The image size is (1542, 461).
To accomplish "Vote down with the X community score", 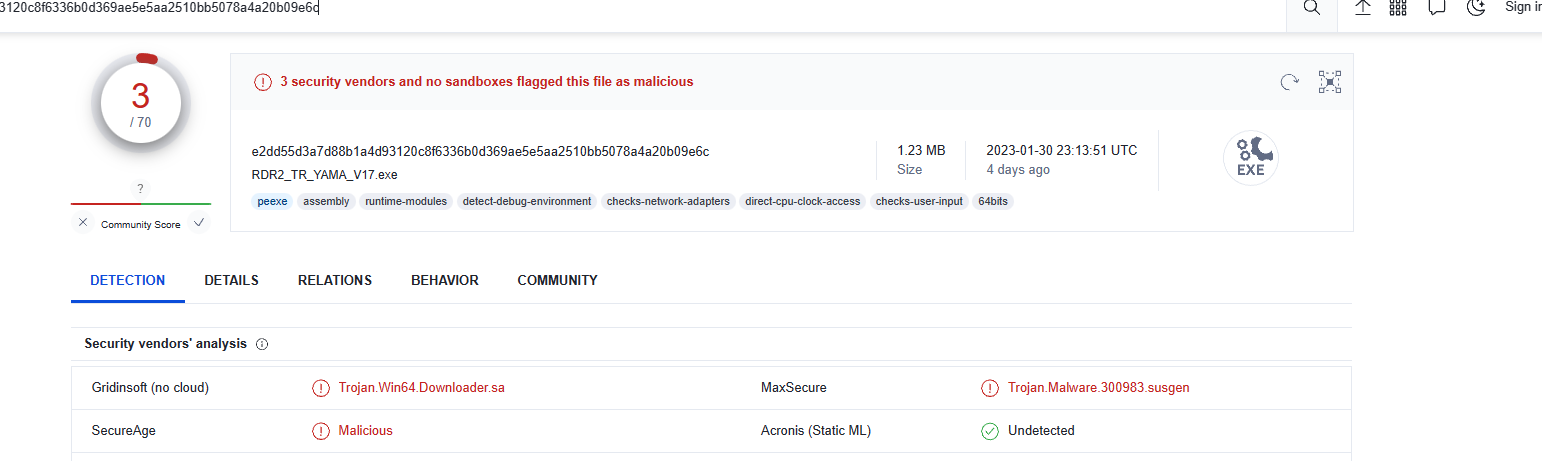I will tap(83, 223).
